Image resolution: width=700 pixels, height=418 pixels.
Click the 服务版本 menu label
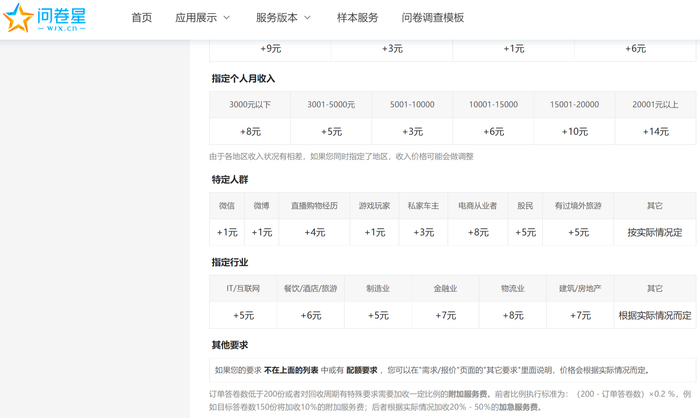pos(277,18)
